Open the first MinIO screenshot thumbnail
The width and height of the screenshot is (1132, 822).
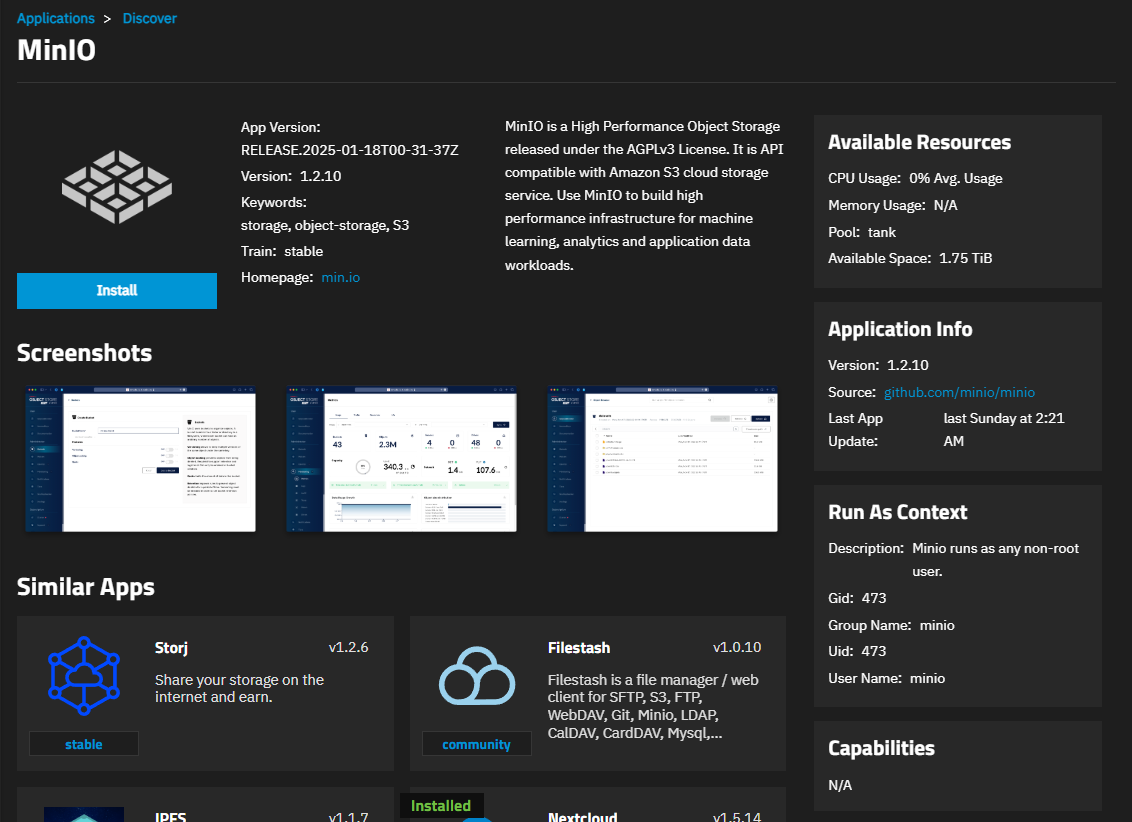140,459
